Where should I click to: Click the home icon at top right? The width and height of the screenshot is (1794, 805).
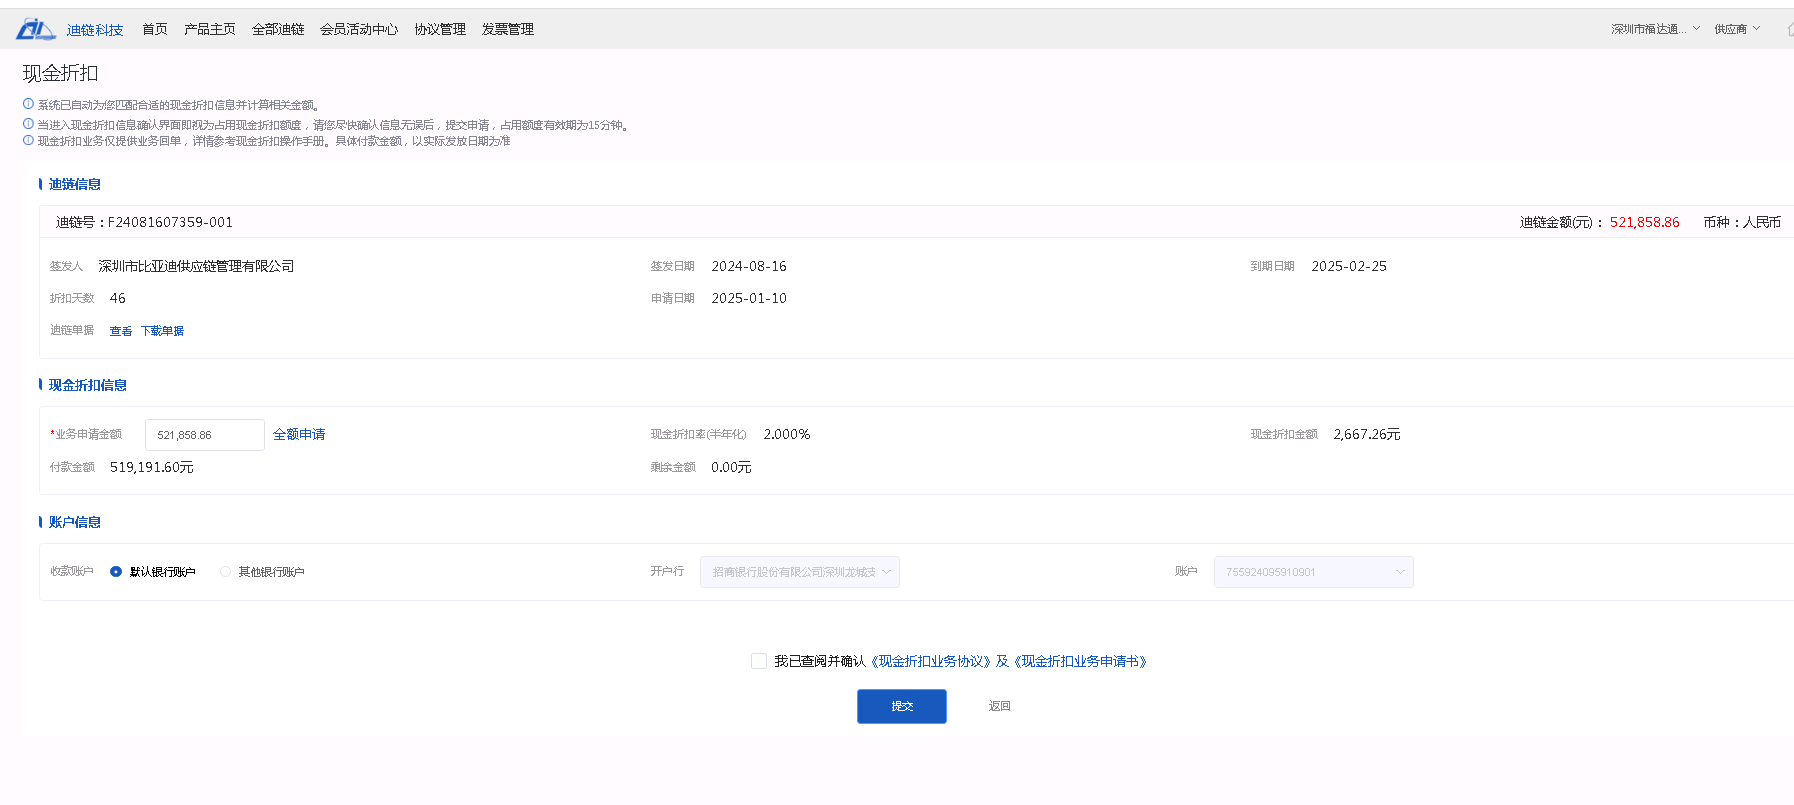1789,29
